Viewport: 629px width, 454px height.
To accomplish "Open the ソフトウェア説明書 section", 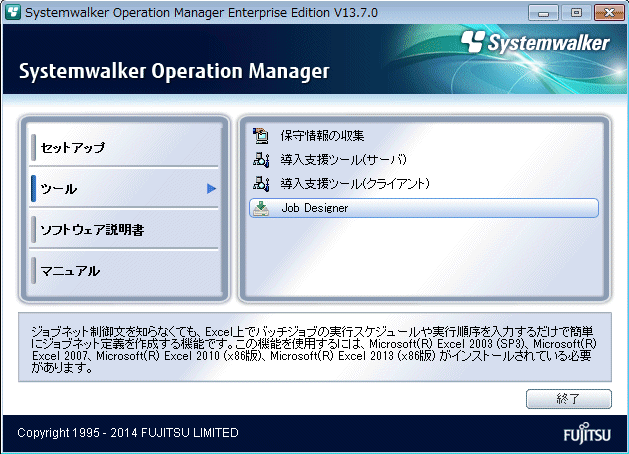I will click(125, 230).
